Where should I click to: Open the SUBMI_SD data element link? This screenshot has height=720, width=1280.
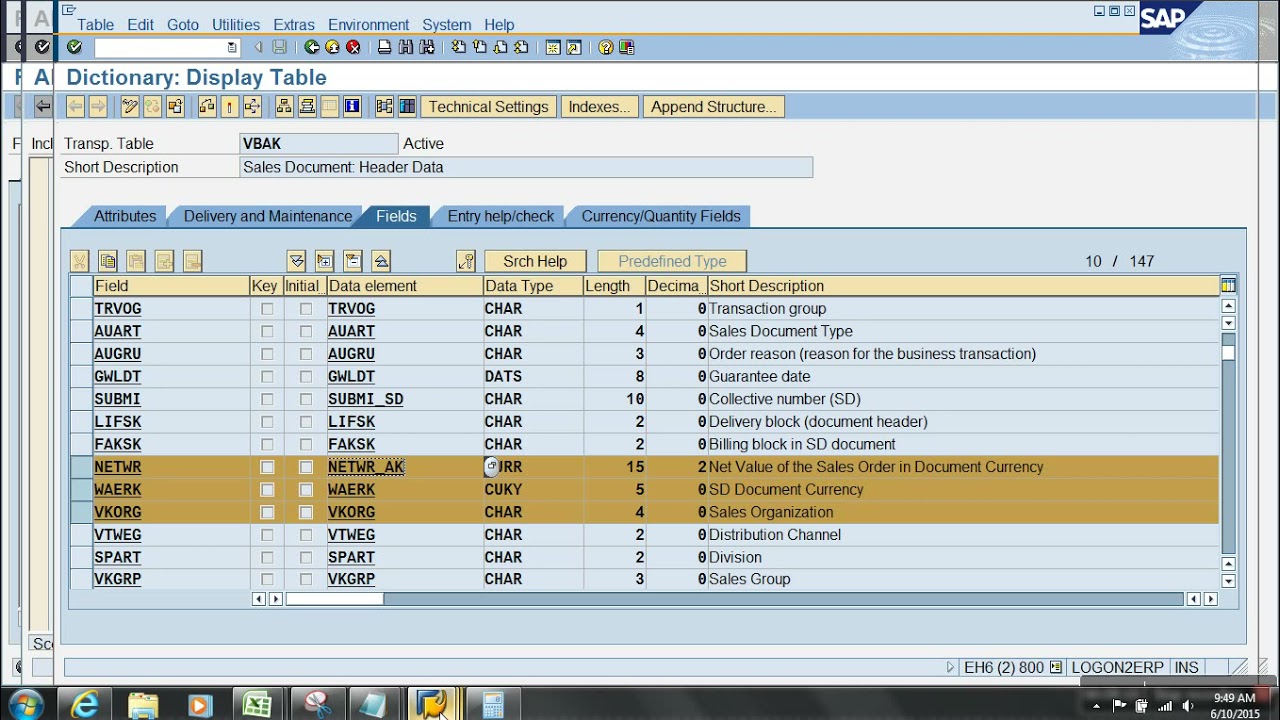tap(366, 399)
